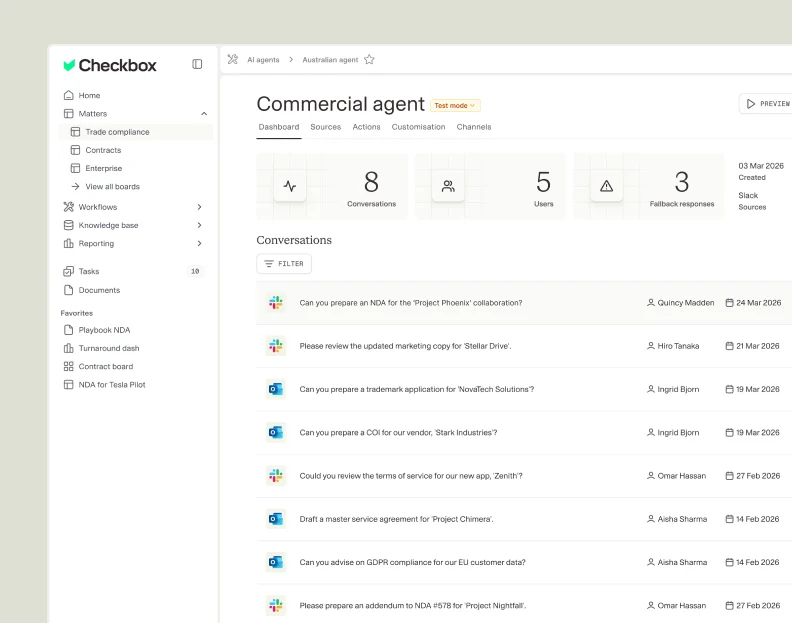Open Australian agent breadcrumb link
The image size is (792, 623).
point(330,60)
